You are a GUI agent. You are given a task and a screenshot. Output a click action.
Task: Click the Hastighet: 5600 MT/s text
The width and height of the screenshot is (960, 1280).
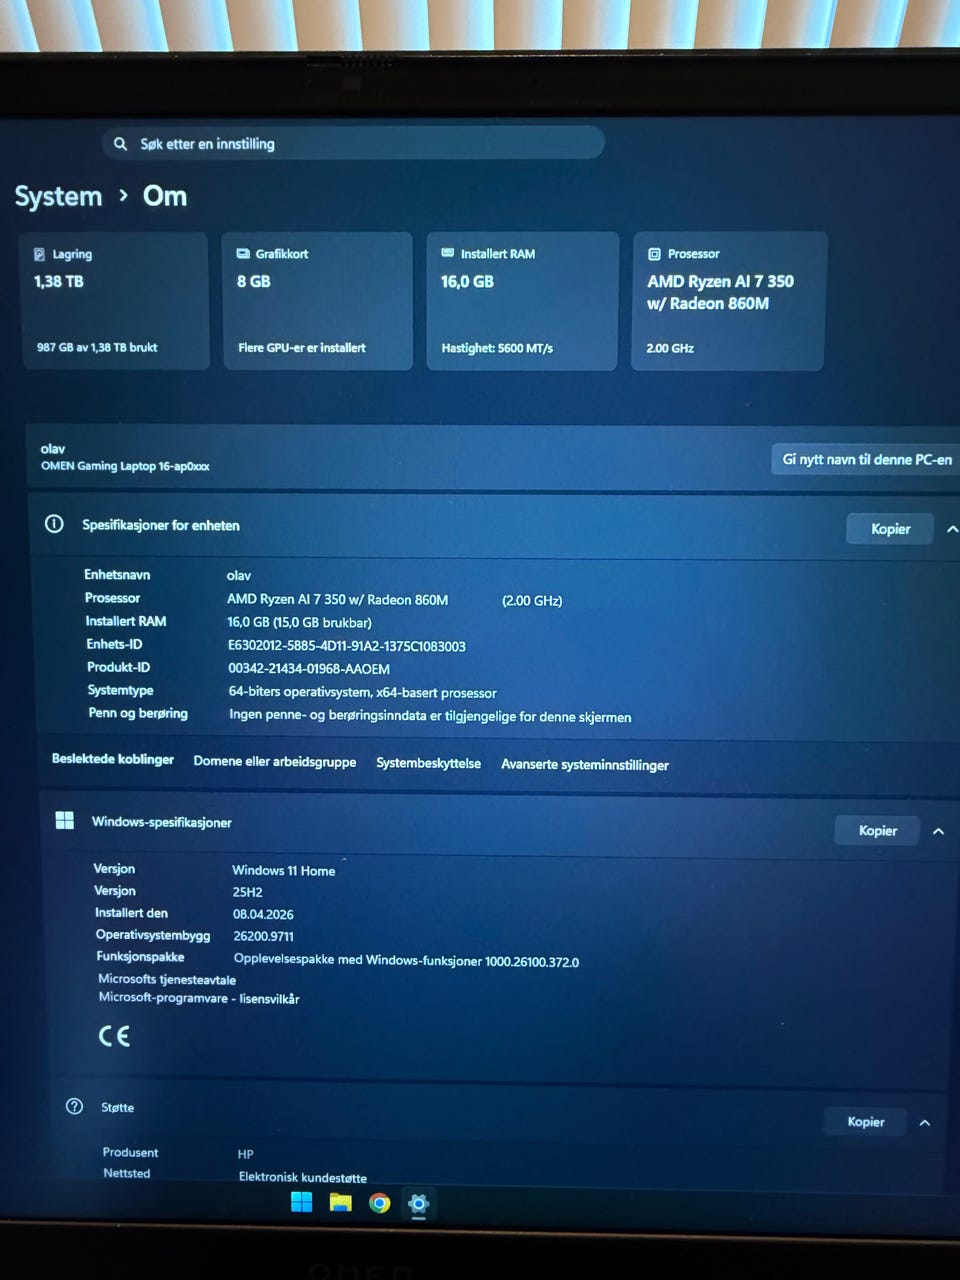click(x=497, y=348)
